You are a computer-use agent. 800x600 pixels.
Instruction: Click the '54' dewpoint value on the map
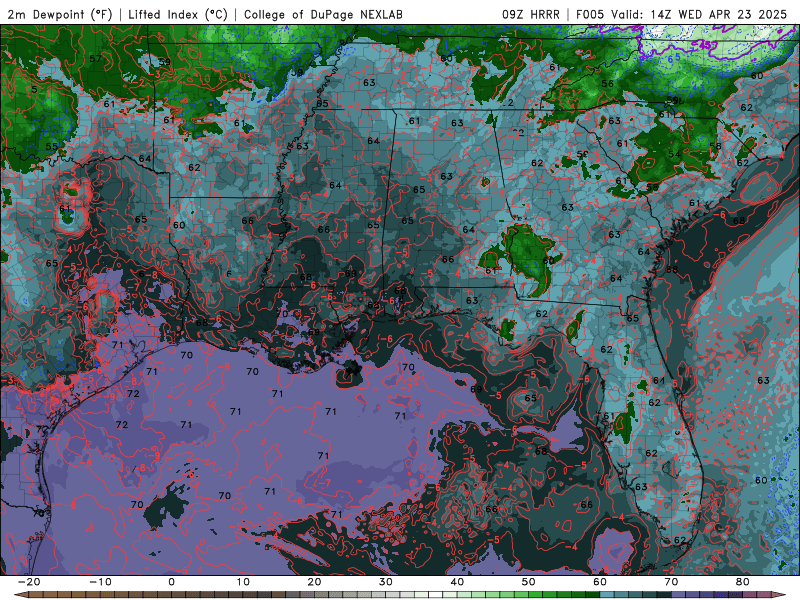coord(674,154)
